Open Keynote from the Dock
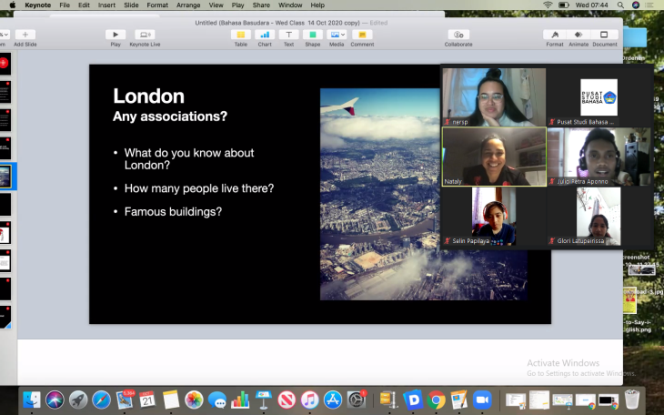Screen dimensions: 664x415 point(263,400)
